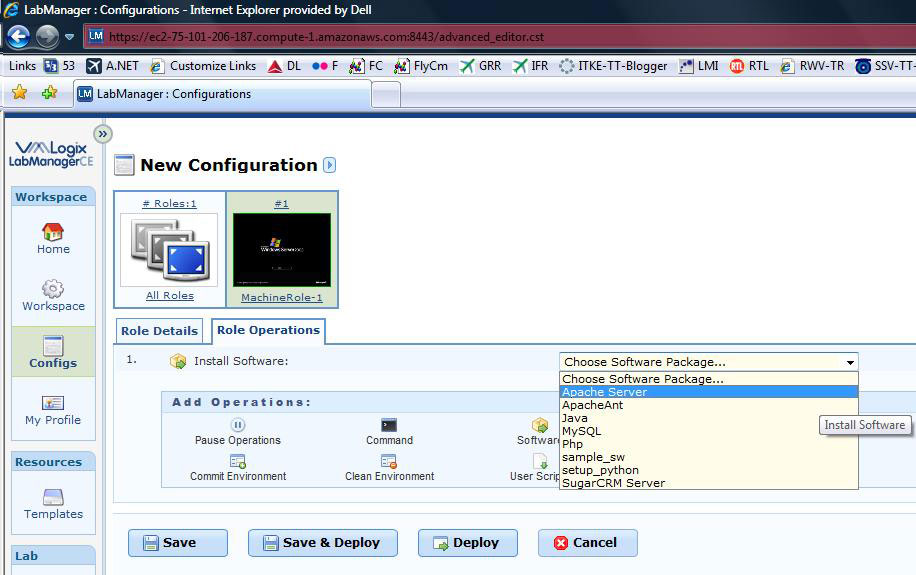The width and height of the screenshot is (916, 575).
Task: Click the # Roles:1 link
Action: pos(169,203)
